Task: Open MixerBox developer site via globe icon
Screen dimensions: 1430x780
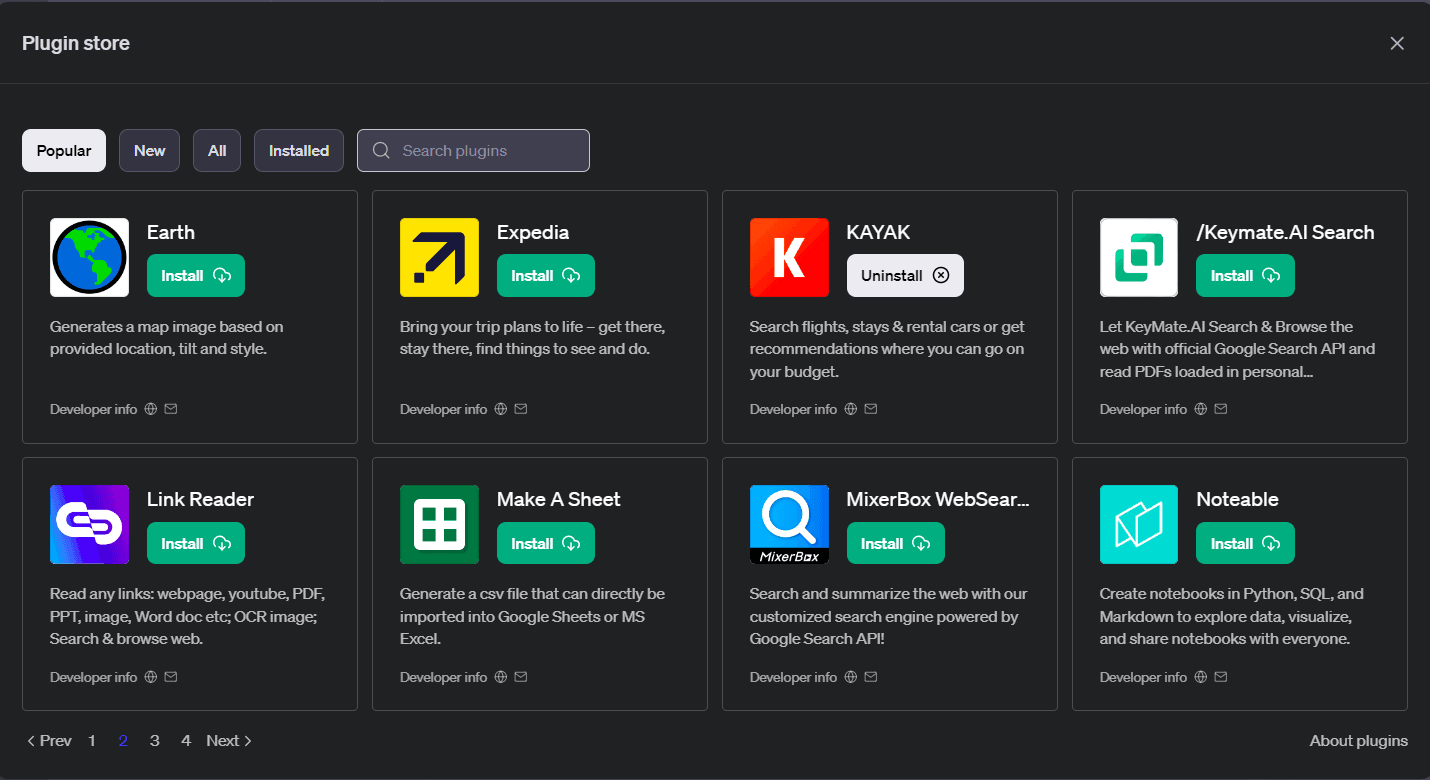Action: (849, 676)
